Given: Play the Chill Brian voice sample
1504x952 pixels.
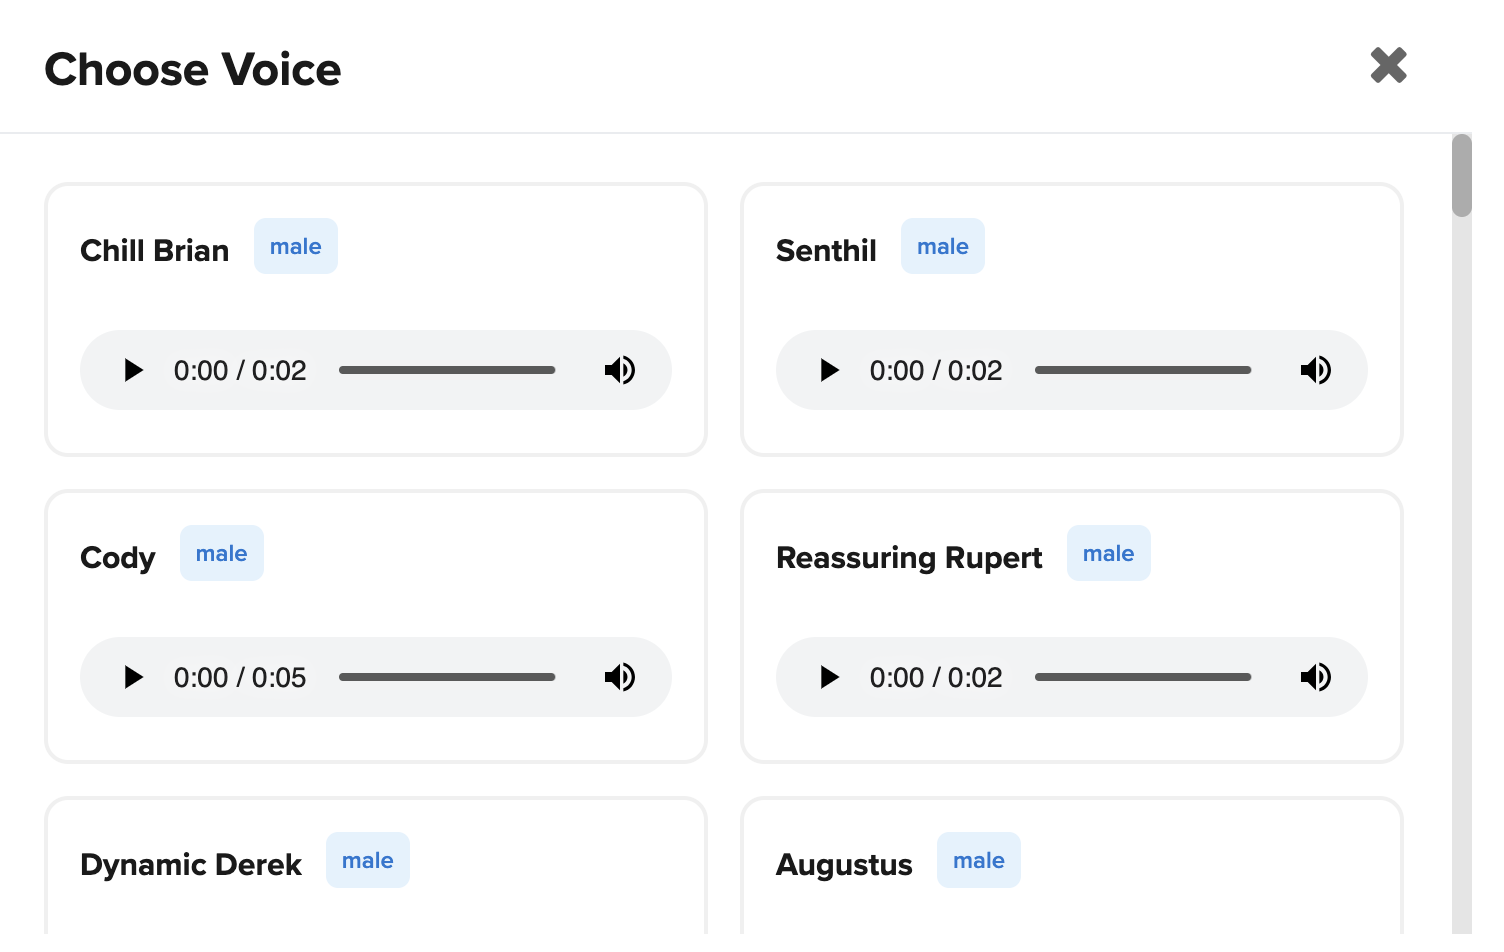Looking at the screenshot, I should coord(133,371).
